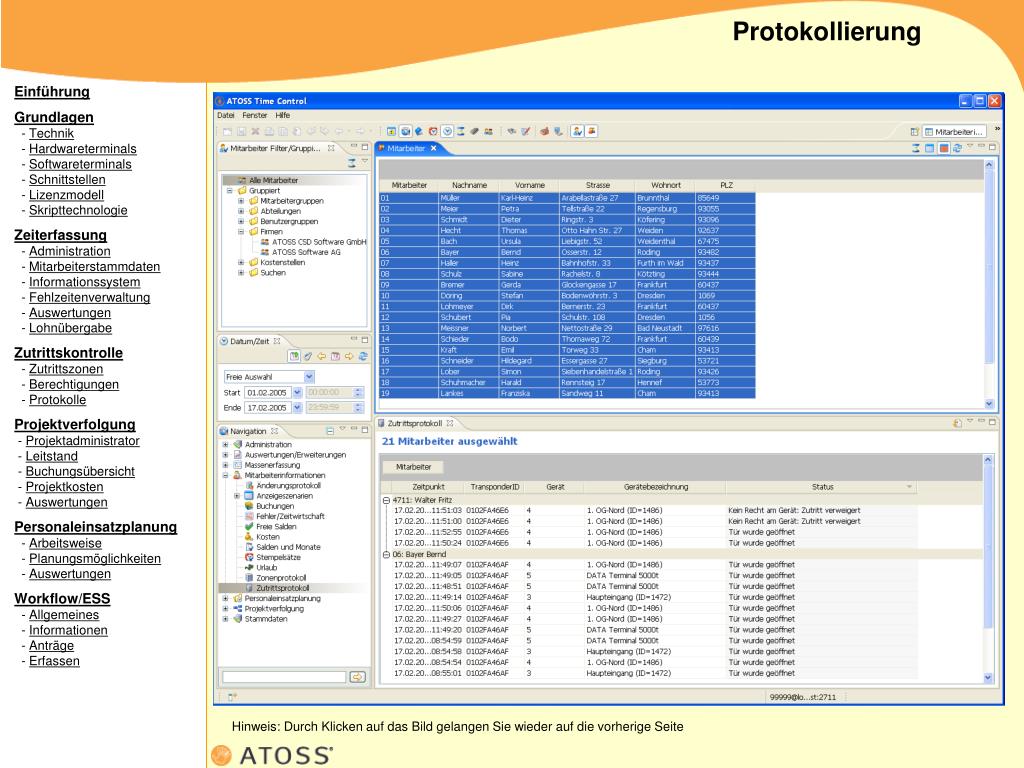Screen dimensions: 1024x768
Task: Open the Einführung sidebar link
Action: click(x=52, y=92)
